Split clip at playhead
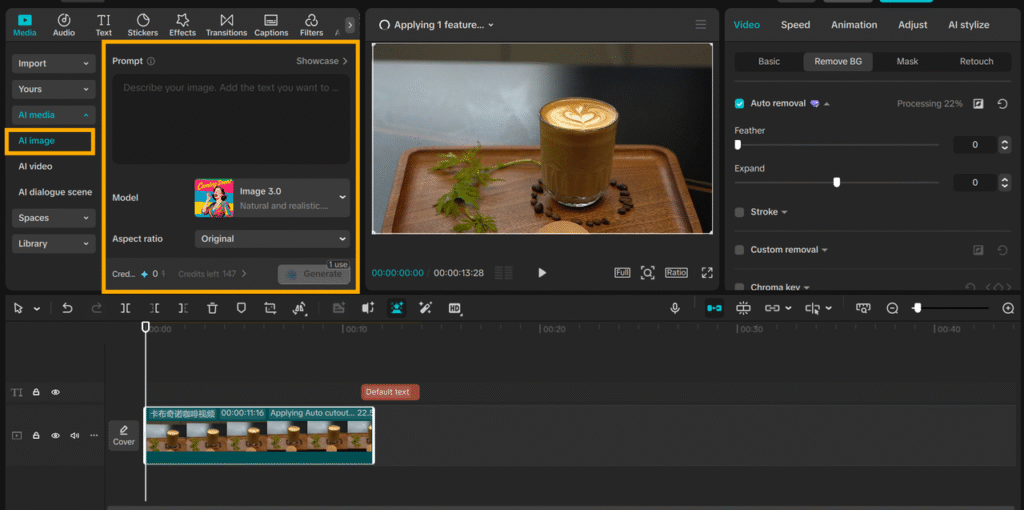The image size is (1024, 510). (125, 308)
